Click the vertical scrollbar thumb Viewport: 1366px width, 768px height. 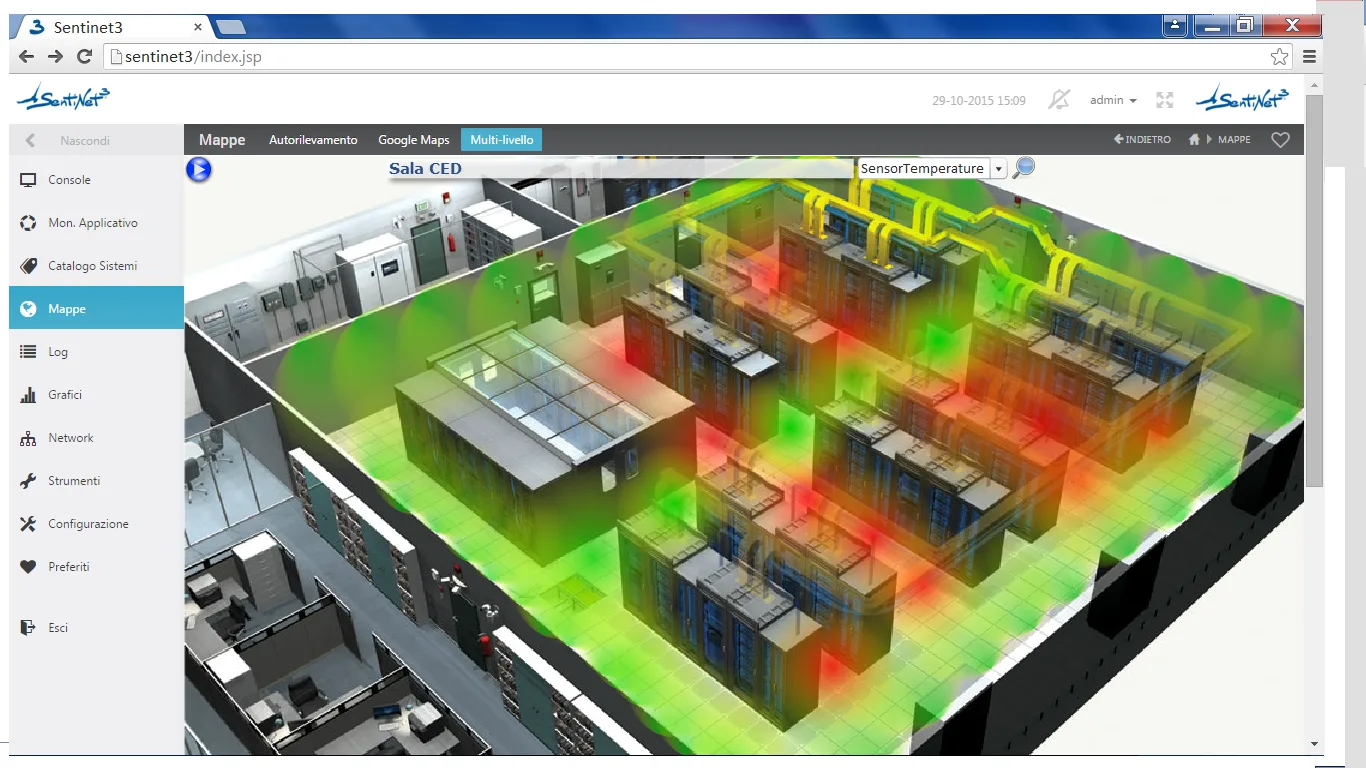pyautogui.click(x=1315, y=290)
